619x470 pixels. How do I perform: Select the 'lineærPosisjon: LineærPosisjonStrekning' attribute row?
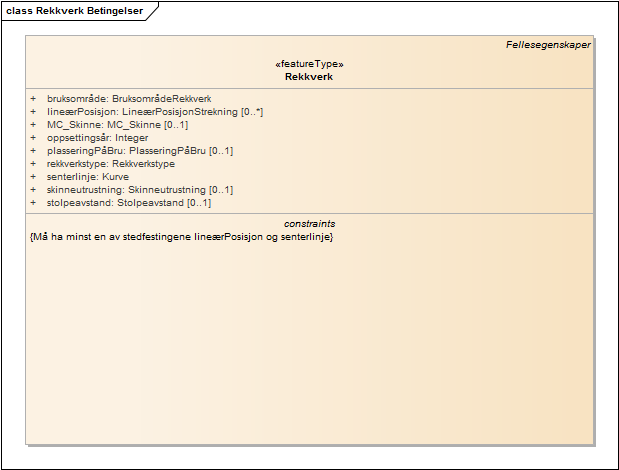click(x=155, y=112)
